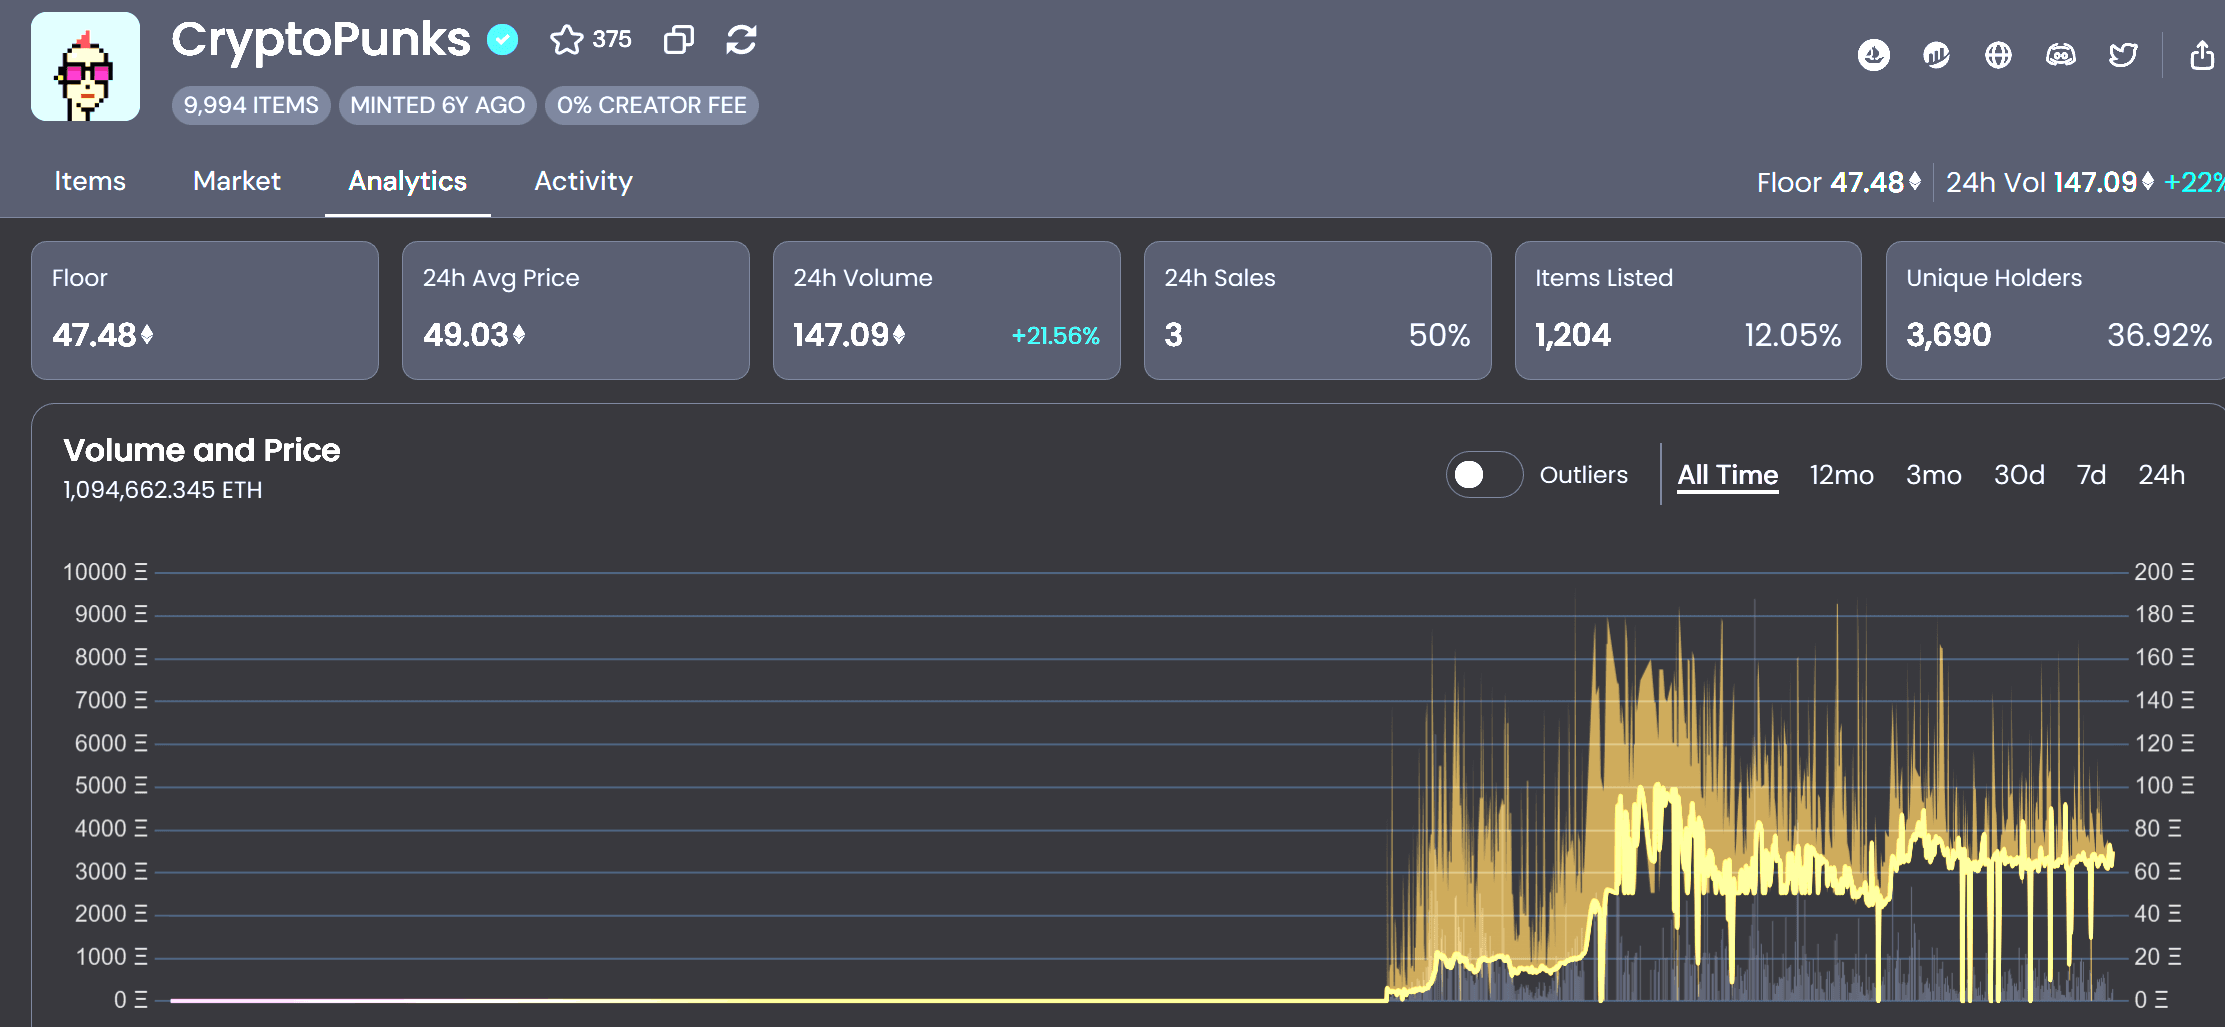
Task: Click the 50% 24h sales change value
Action: pos(1439,335)
